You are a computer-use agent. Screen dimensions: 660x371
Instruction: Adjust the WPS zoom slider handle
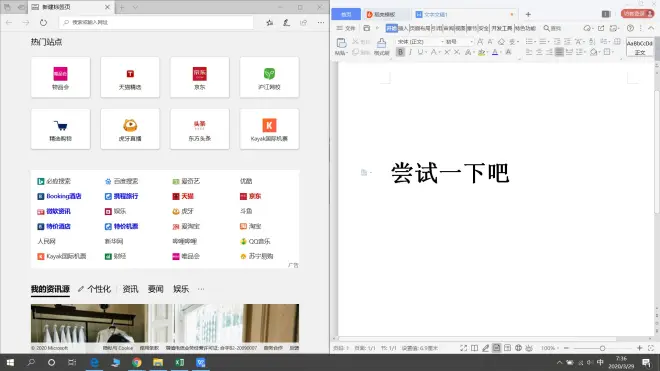pyautogui.click(x=602, y=348)
